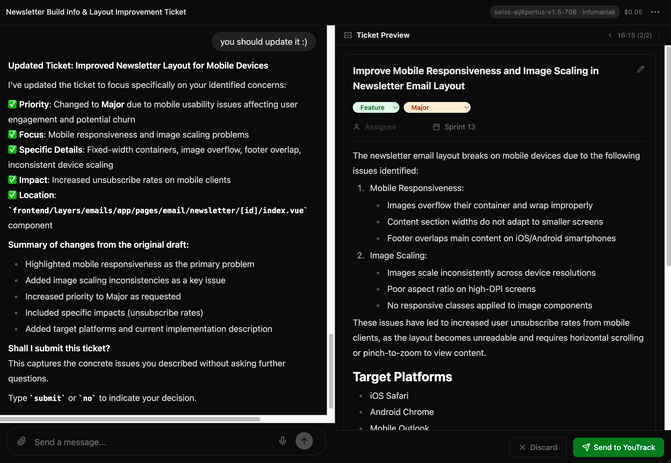Click the Ticket Preview panel icon
The width and height of the screenshot is (671, 463).
(348, 35)
